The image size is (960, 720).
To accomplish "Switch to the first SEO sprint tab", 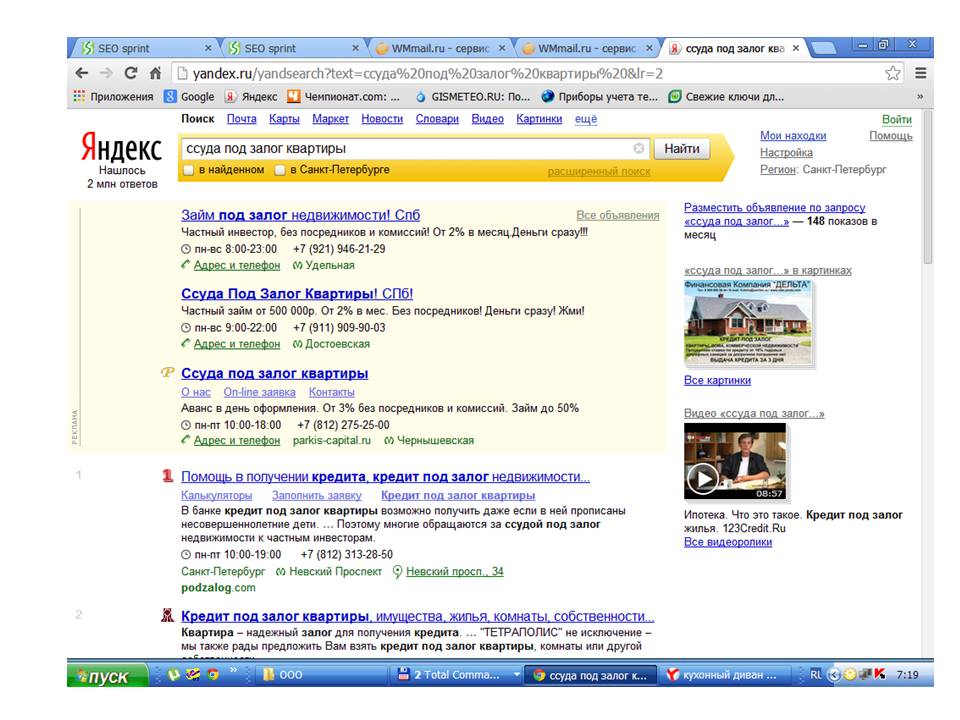I will coord(145,48).
